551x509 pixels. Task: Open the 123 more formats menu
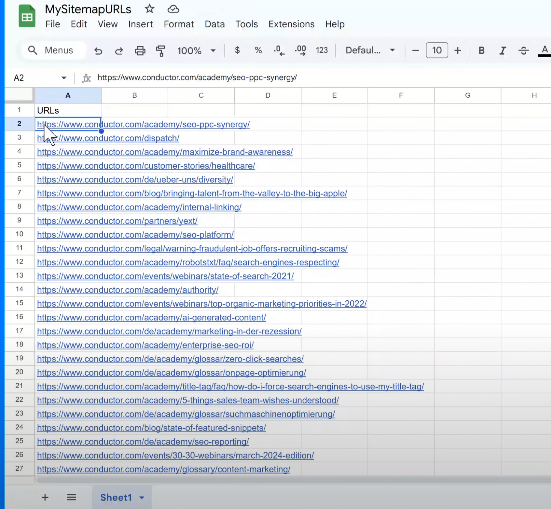(322, 50)
